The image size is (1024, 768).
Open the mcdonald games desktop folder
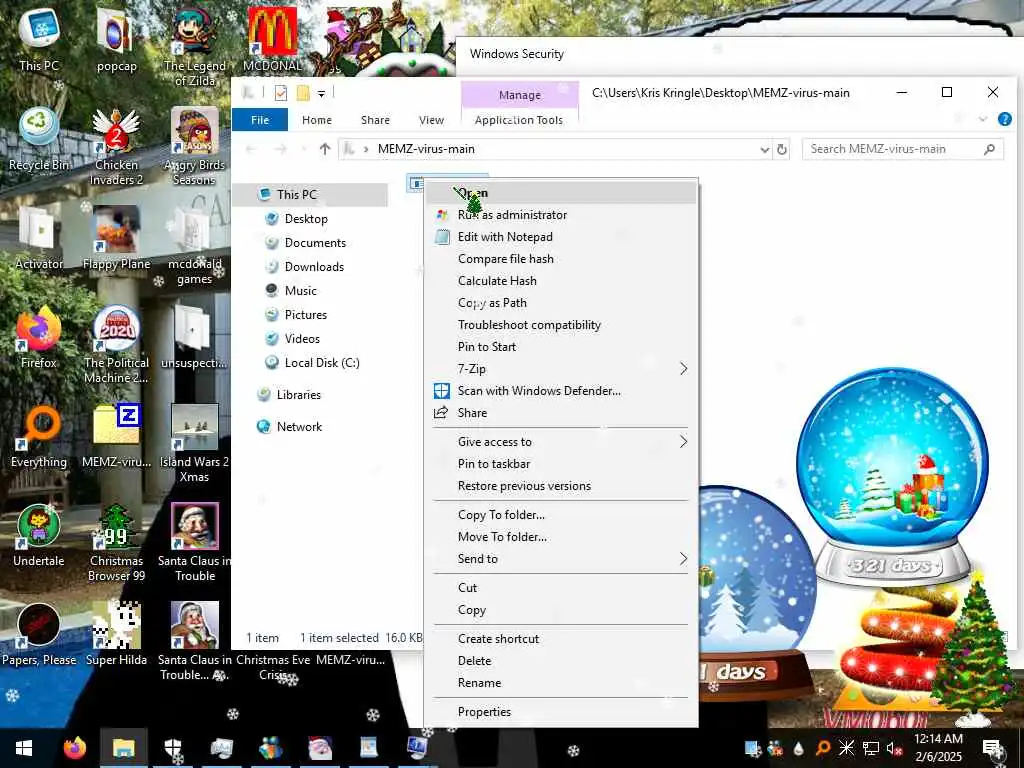pos(195,246)
